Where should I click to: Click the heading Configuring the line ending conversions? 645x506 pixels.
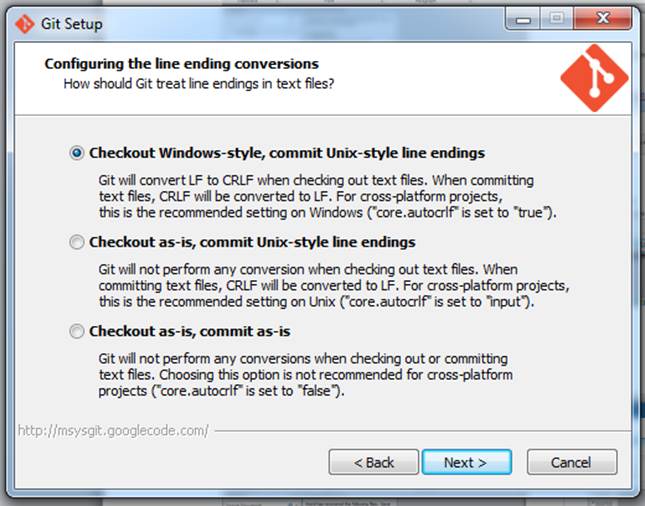[181, 64]
